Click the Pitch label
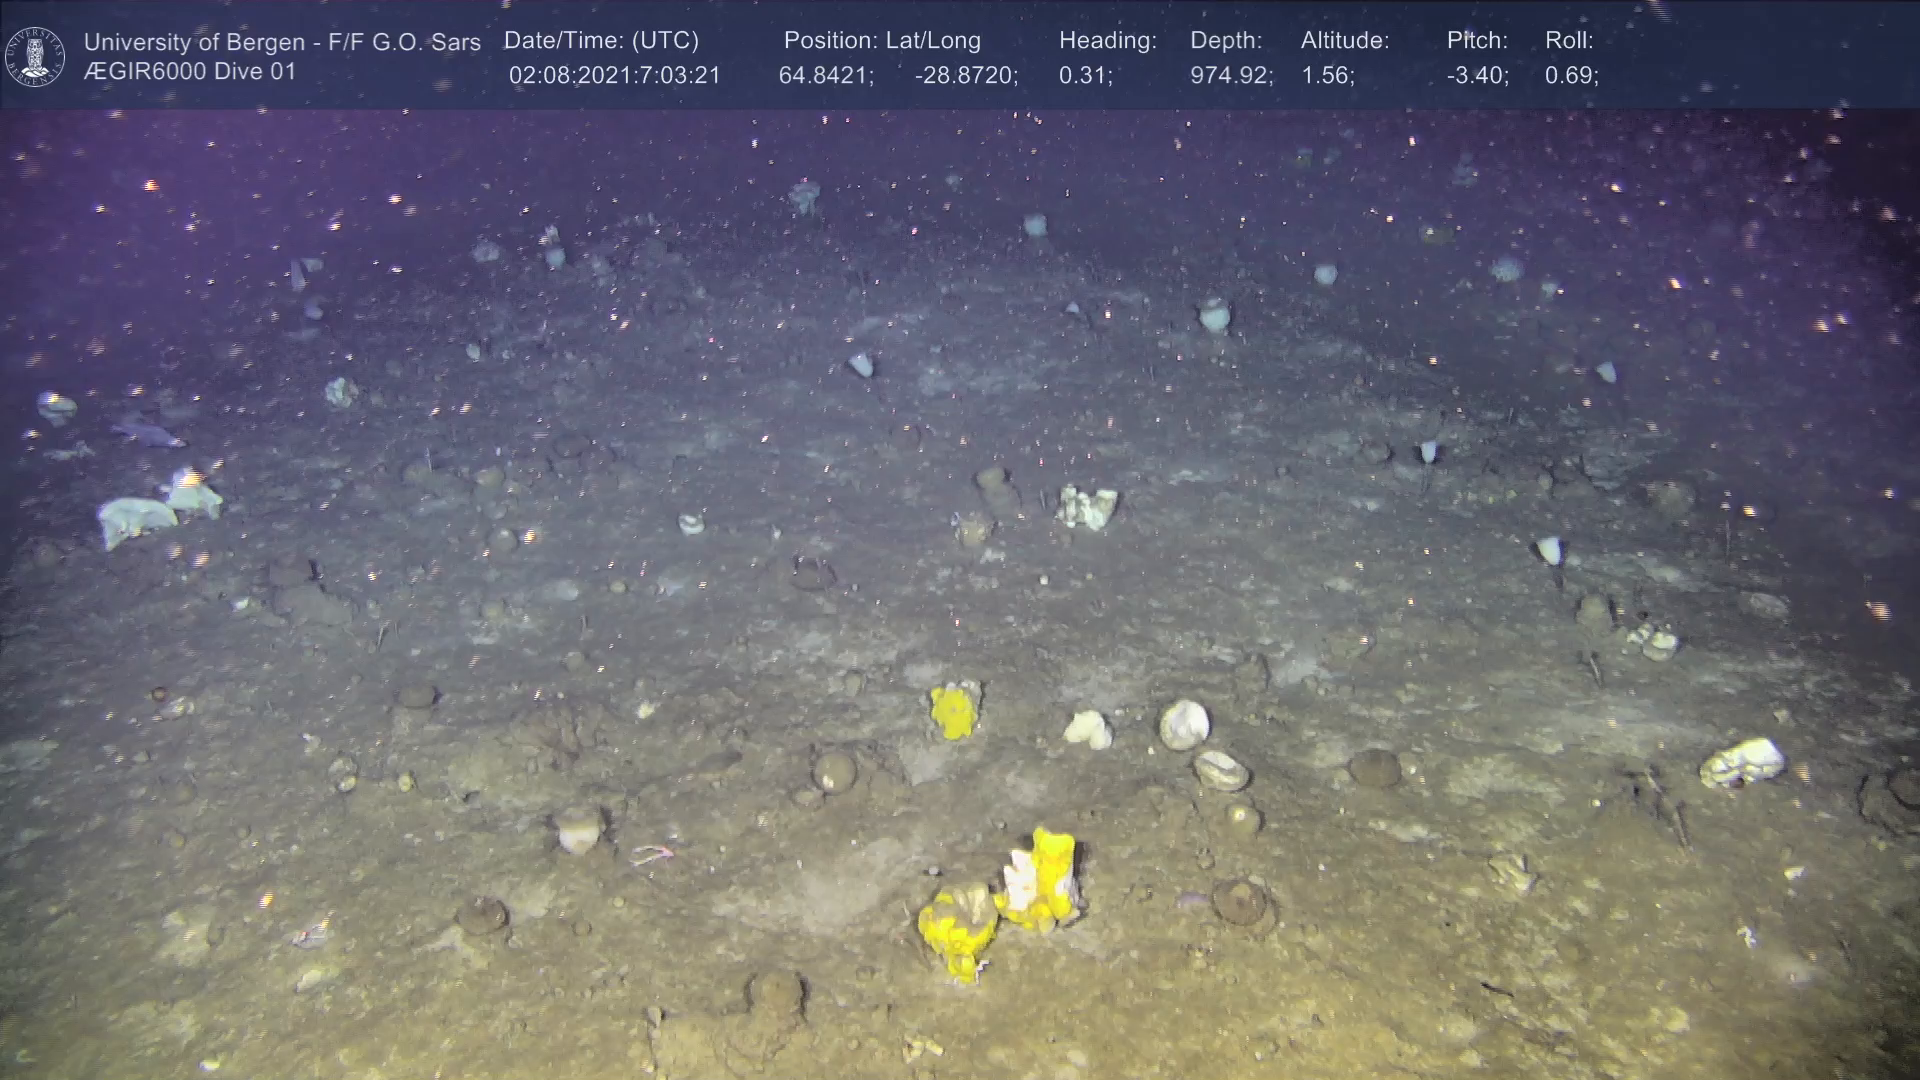This screenshot has height=1080, width=1920. (x=1477, y=41)
